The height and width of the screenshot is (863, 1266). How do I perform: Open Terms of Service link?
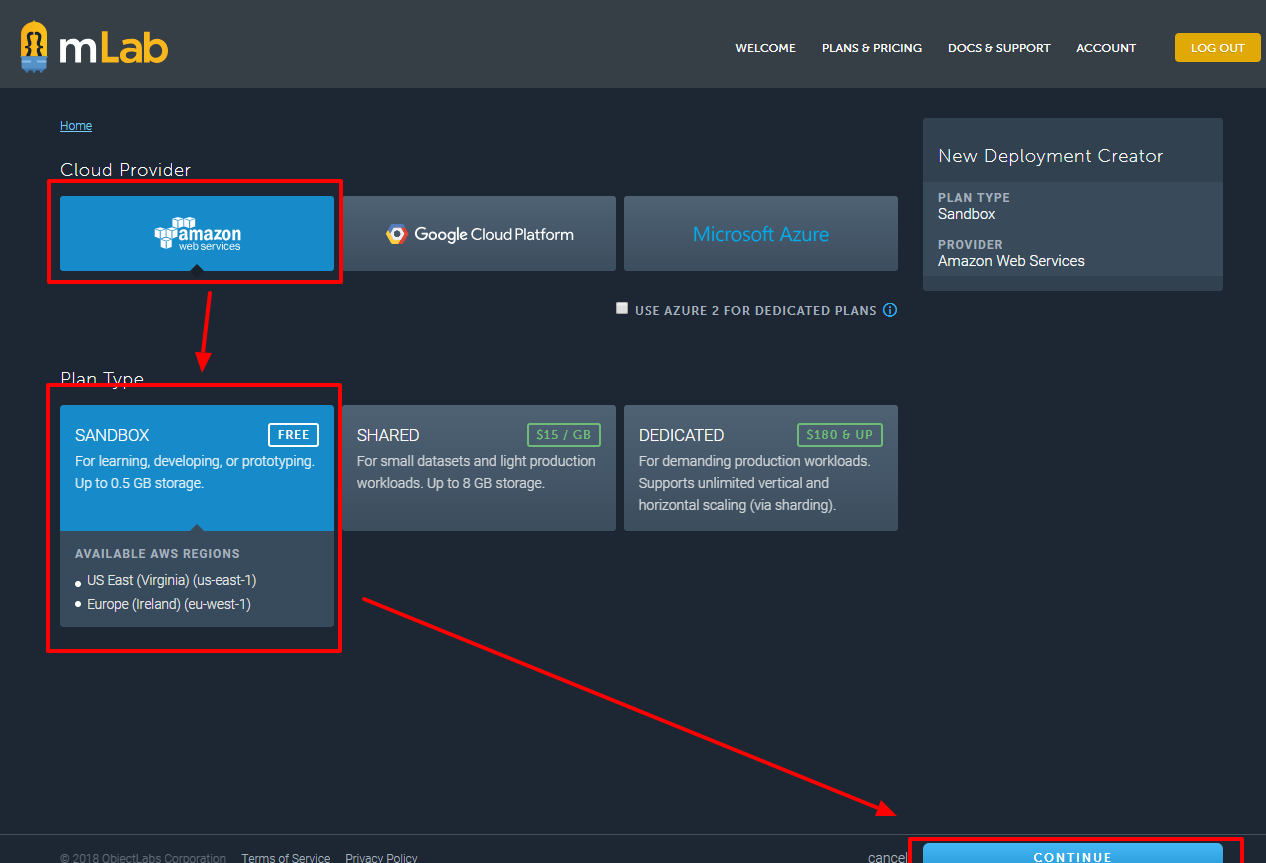click(x=286, y=858)
